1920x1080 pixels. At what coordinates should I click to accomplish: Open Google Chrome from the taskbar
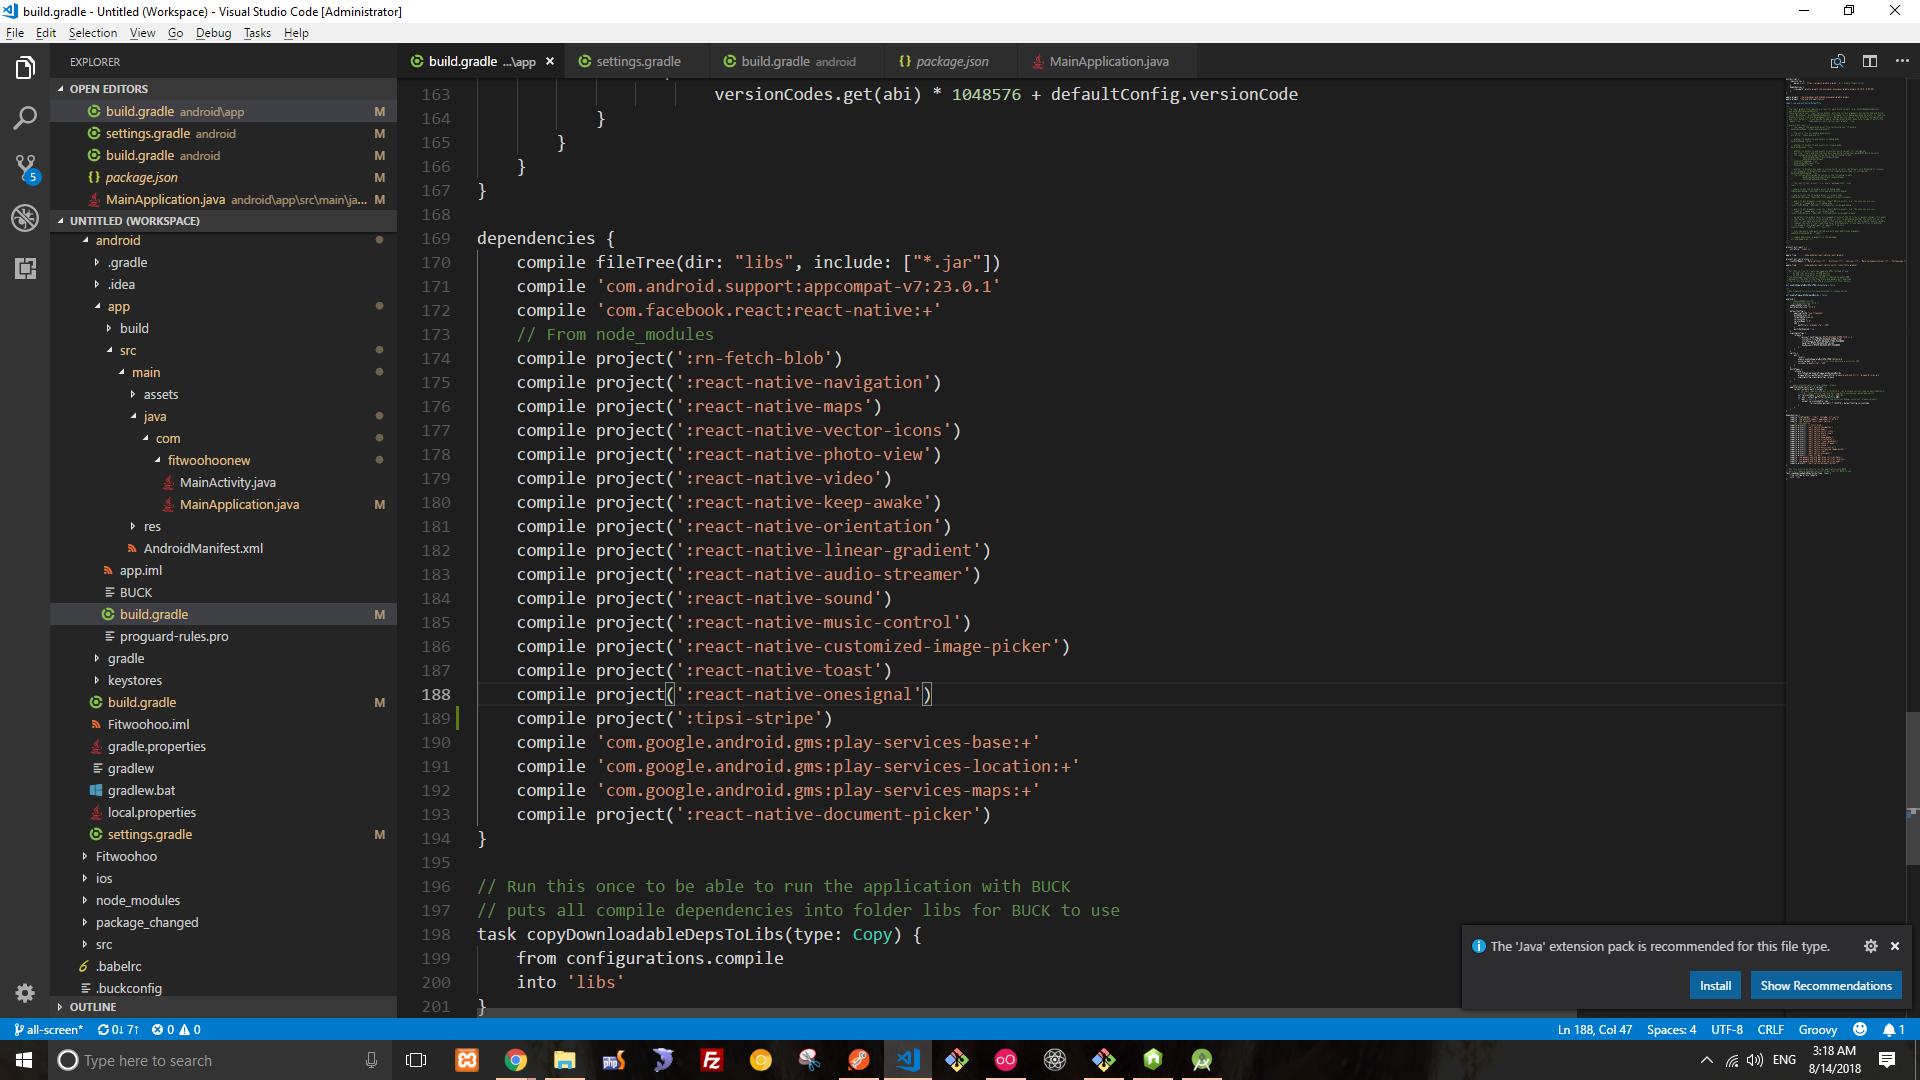click(515, 1060)
